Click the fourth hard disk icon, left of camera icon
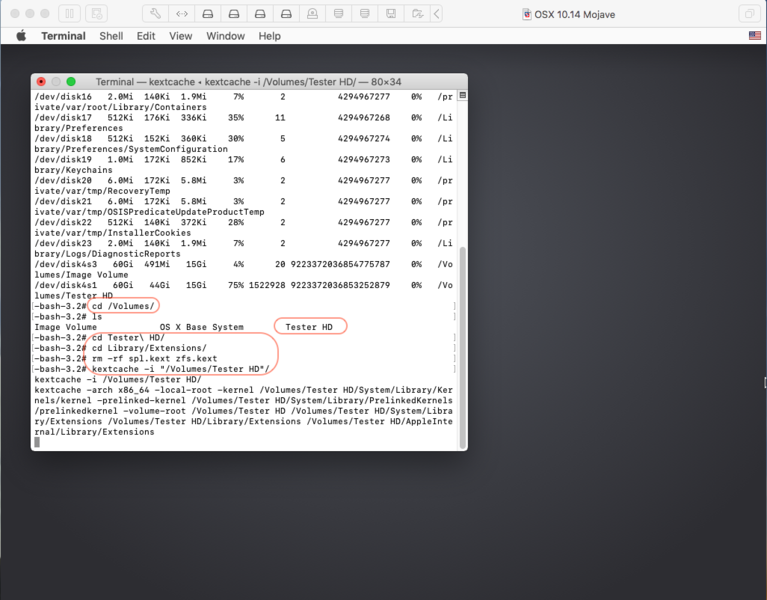Viewport: 767px width, 600px height. [x=286, y=14]
